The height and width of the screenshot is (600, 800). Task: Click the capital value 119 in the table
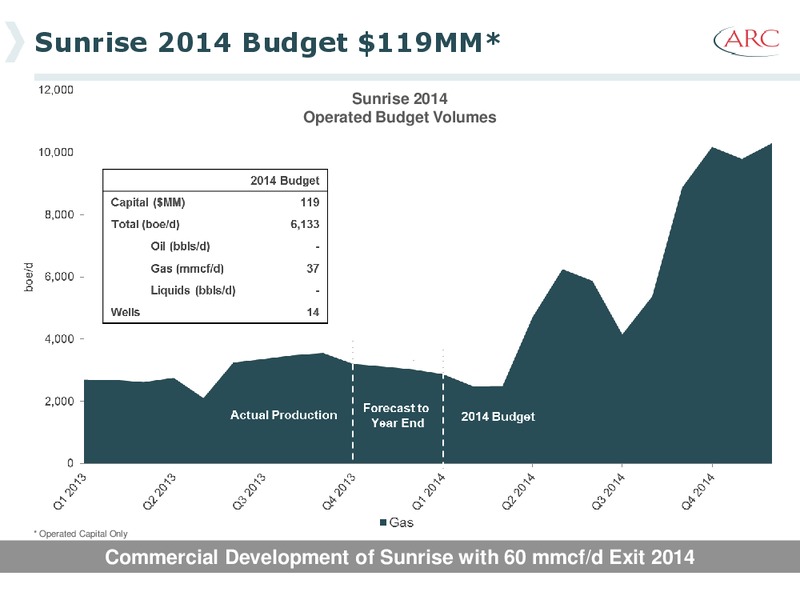point(310,203)
